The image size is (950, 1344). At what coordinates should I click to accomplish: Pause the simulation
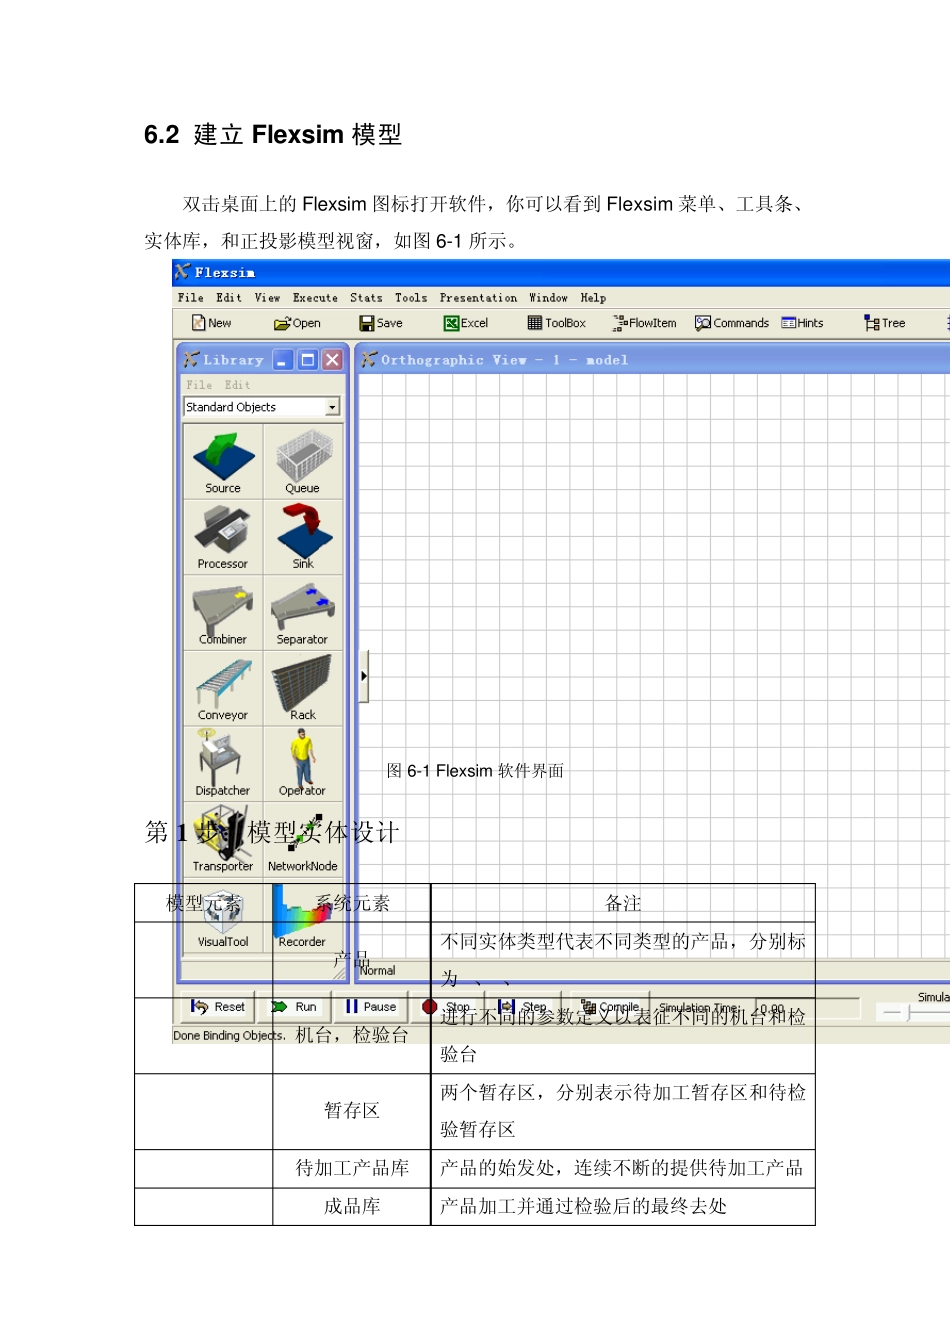tap(372, 1007)
